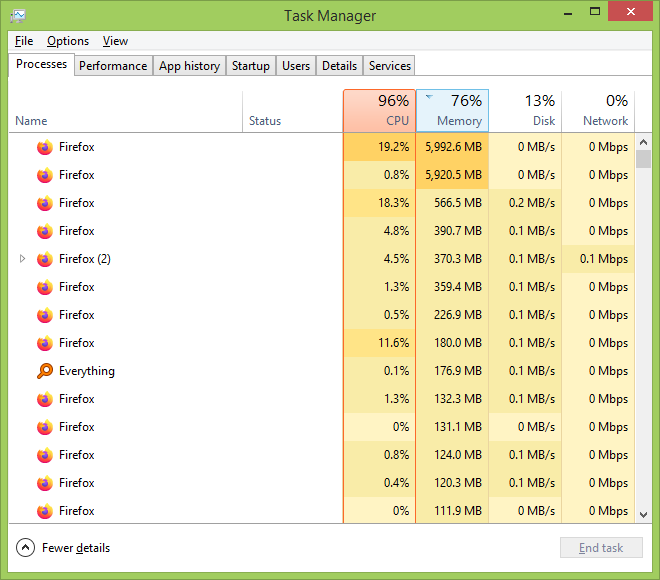This screenshot has width=660, height=580.
Task: Click the vertical scrollbar thumb
Action: (x=643, y=159)
